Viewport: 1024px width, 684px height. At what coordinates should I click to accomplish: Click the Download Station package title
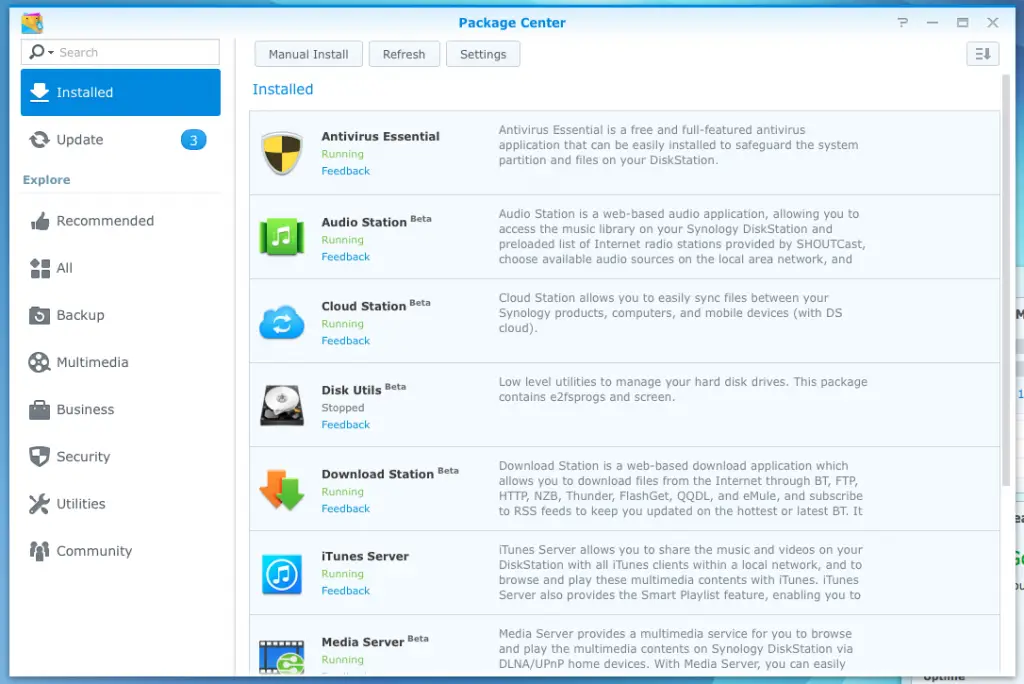coord(377,474)
